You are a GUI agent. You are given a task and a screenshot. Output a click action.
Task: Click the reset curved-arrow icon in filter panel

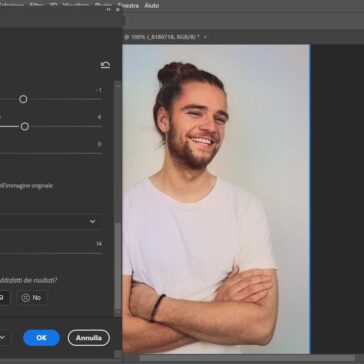tap(105, 65)
